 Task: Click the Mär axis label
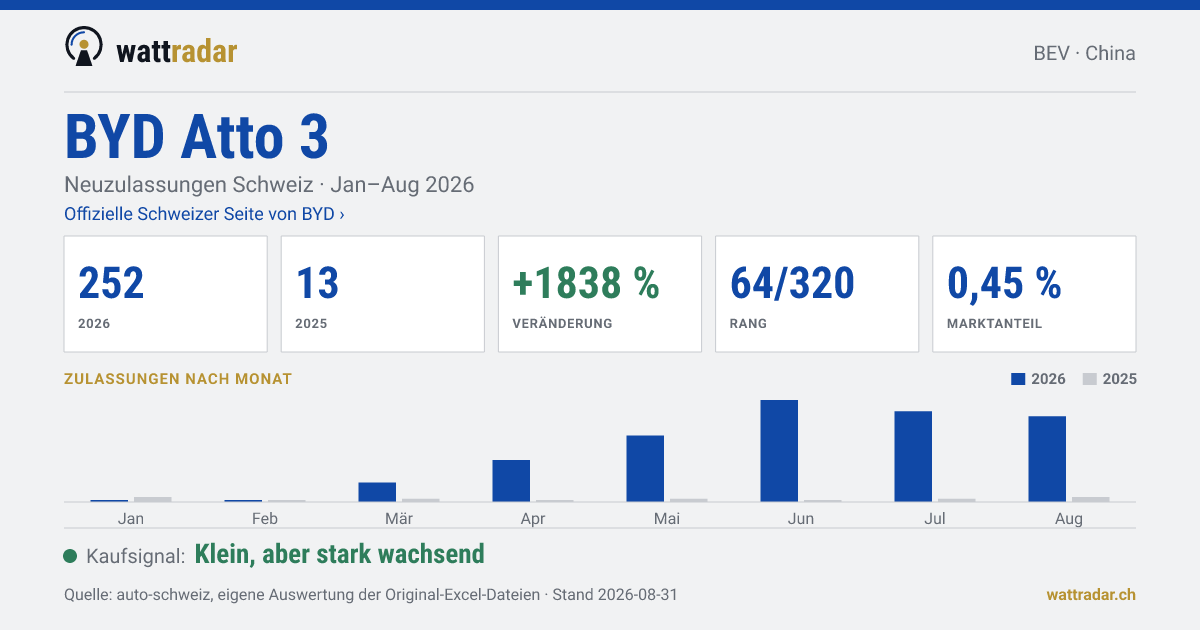(x=399, y=518)
